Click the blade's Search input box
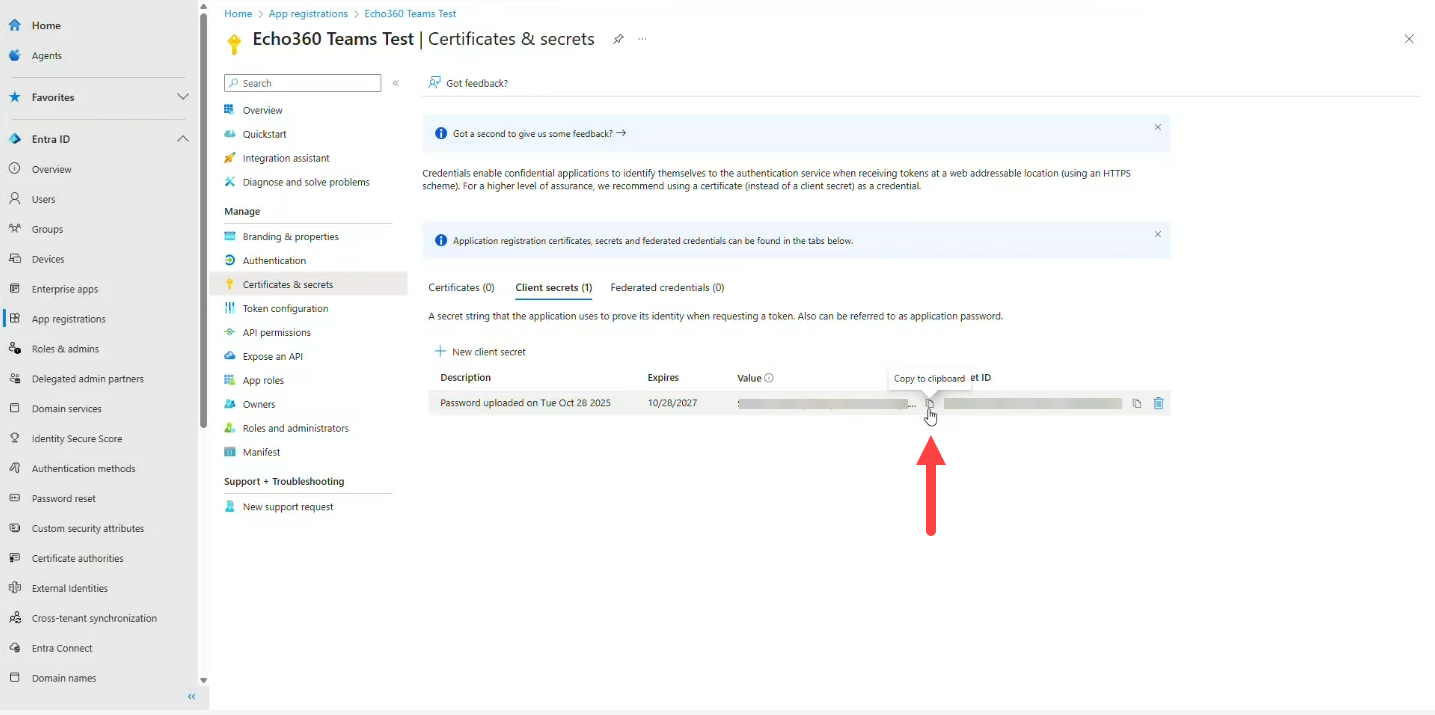The height and width of the screenshot is (715, 1435). pyautogui.click(x=300, y=83)
